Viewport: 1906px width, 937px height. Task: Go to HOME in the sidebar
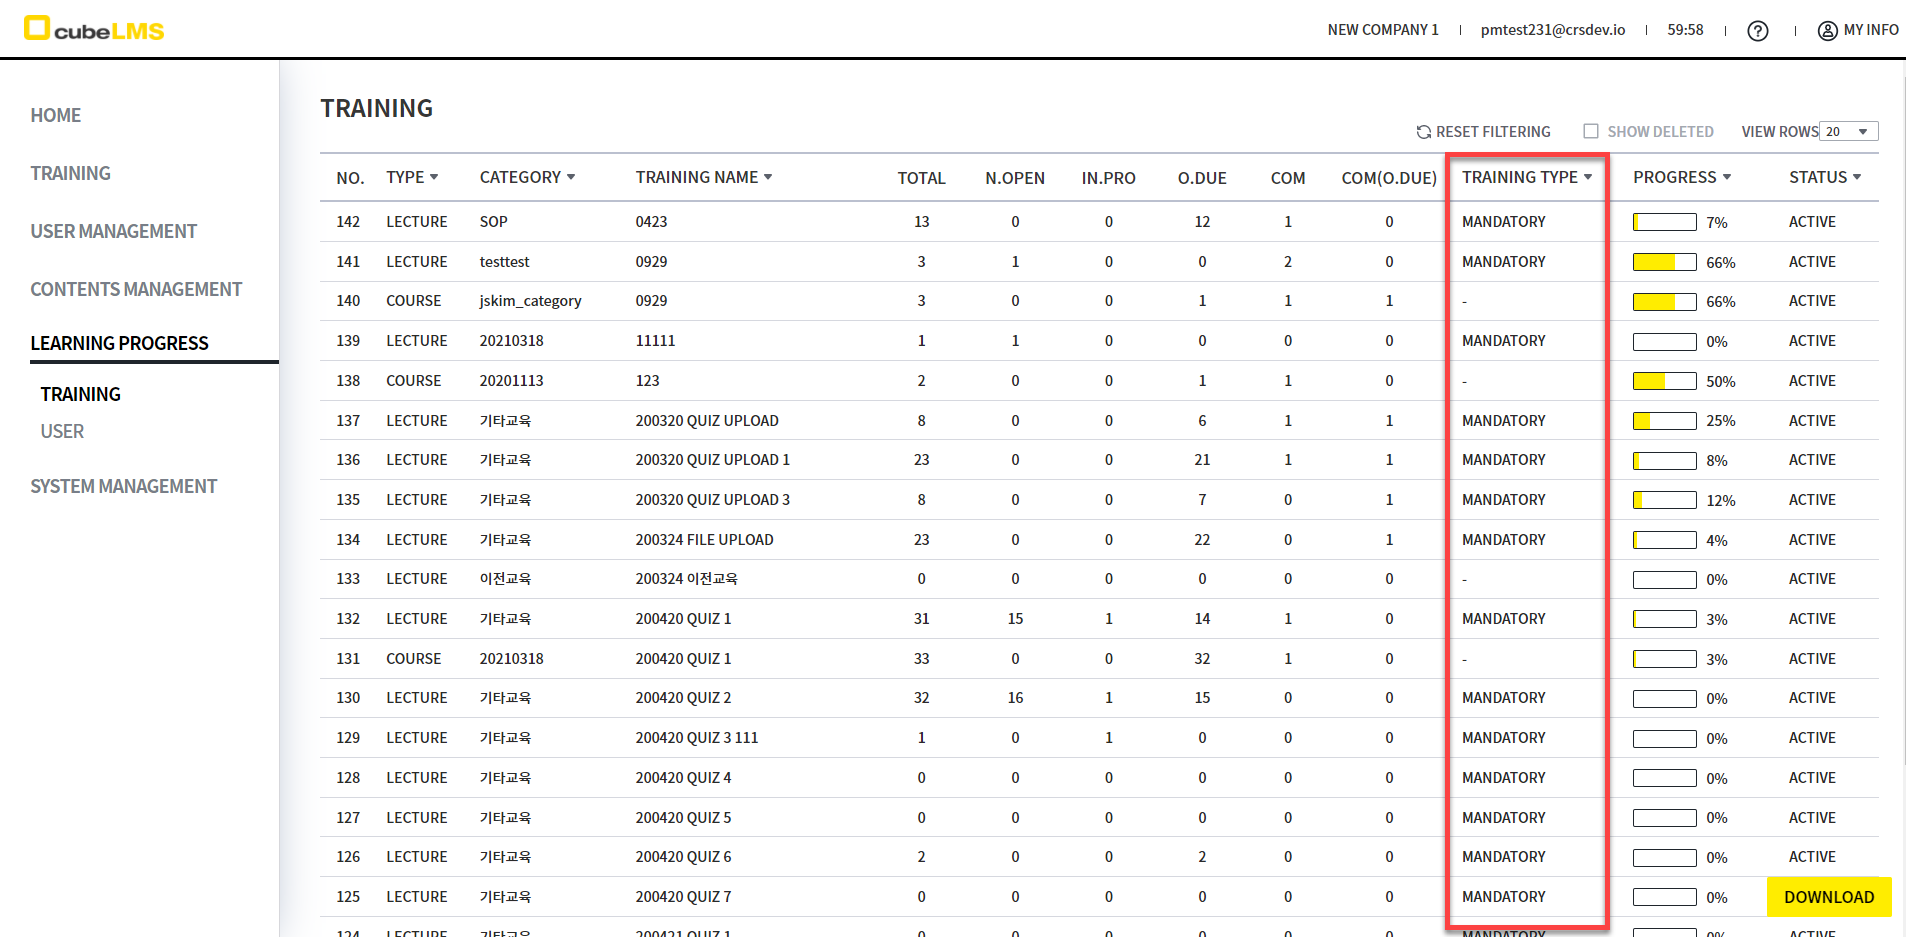pyautogui.click(x=56, y=115)
